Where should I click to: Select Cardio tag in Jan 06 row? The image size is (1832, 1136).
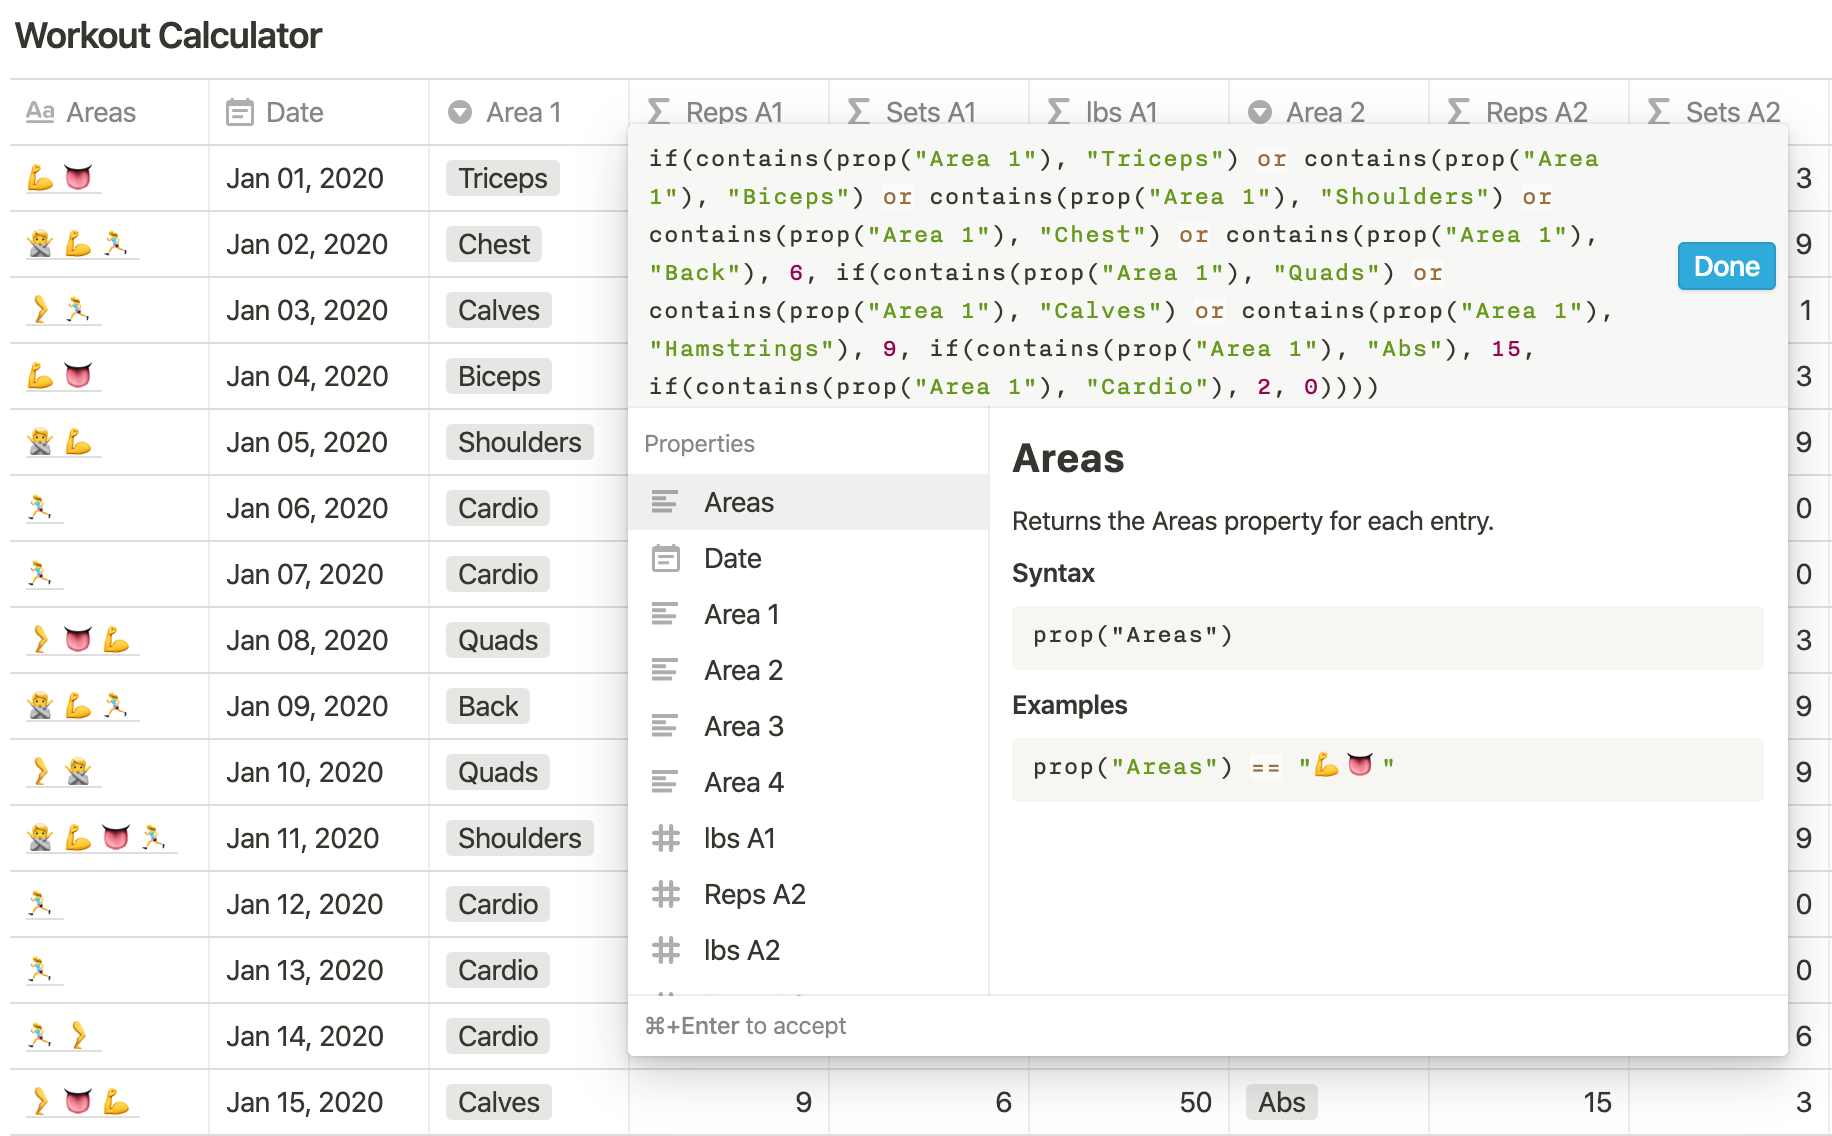(x=497, y=508)
